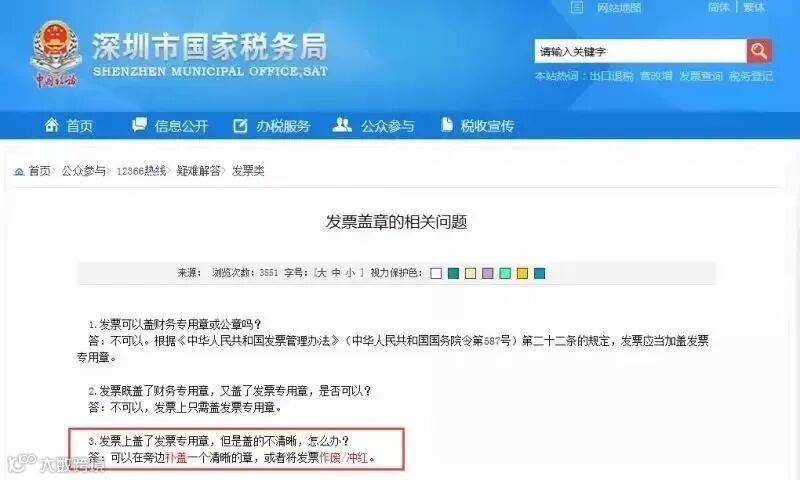Image resolution: width=800 pixels, height=480 pixels.
Task: Click the 信息公开 speech bubble icon
Action: click(139, 124)
